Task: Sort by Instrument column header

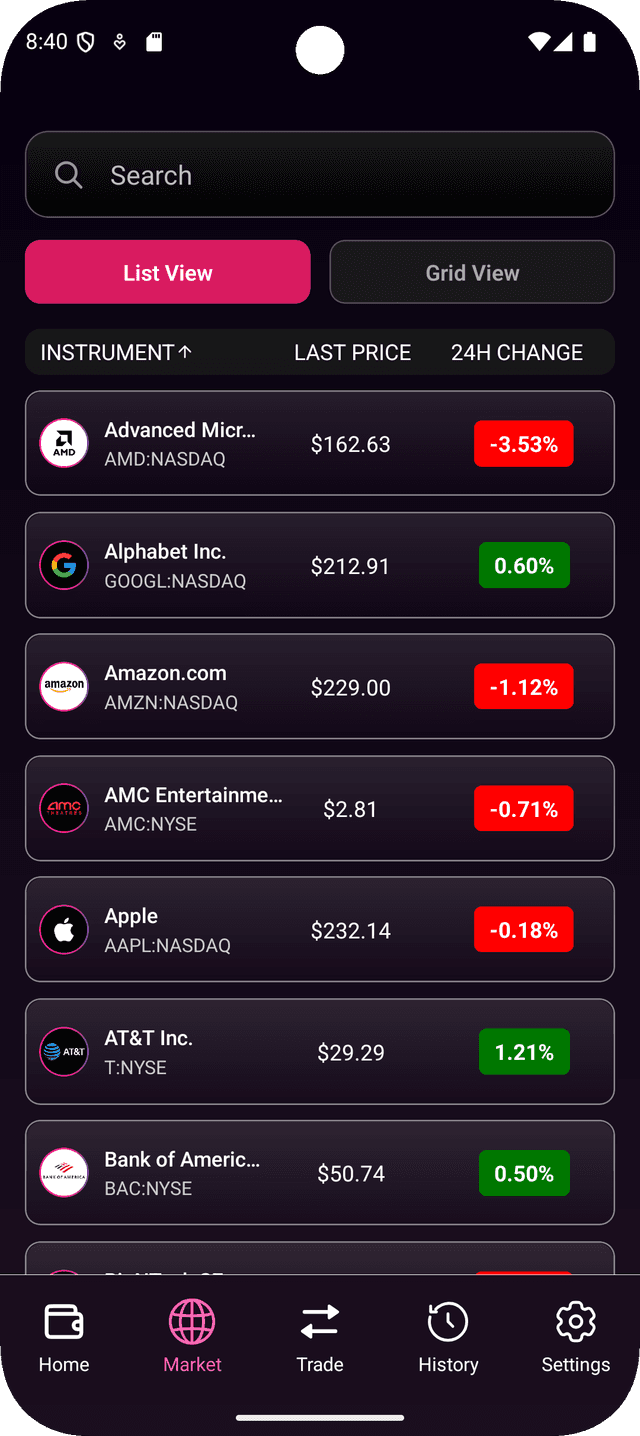Action: (x=116, y=352)
